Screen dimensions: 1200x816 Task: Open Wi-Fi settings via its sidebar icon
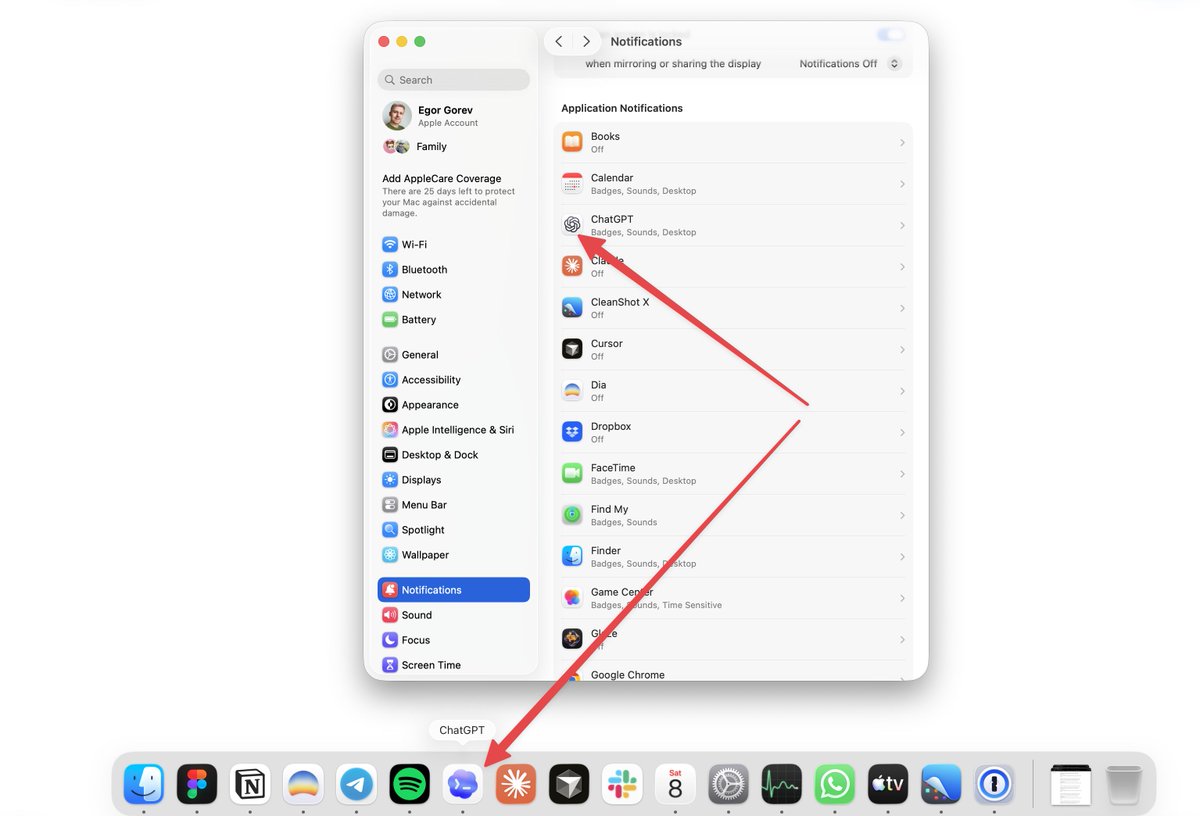click(x=390, y=244)
